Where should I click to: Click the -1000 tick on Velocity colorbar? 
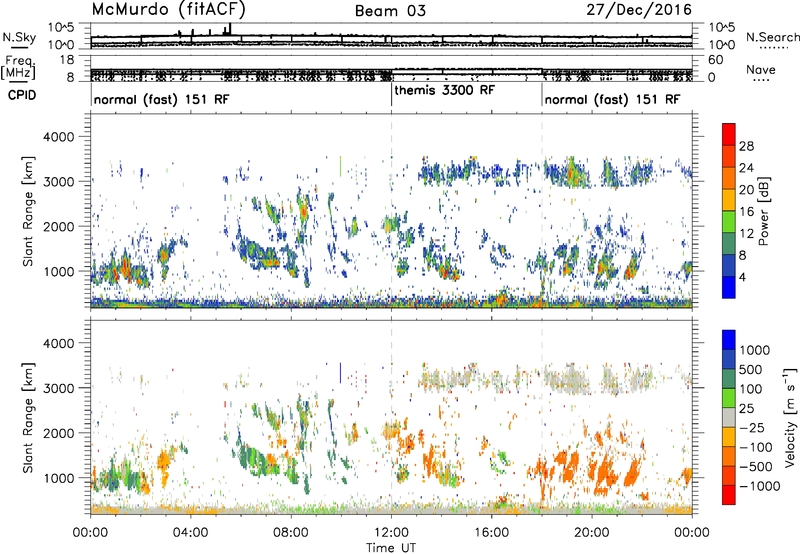(760, 486)
